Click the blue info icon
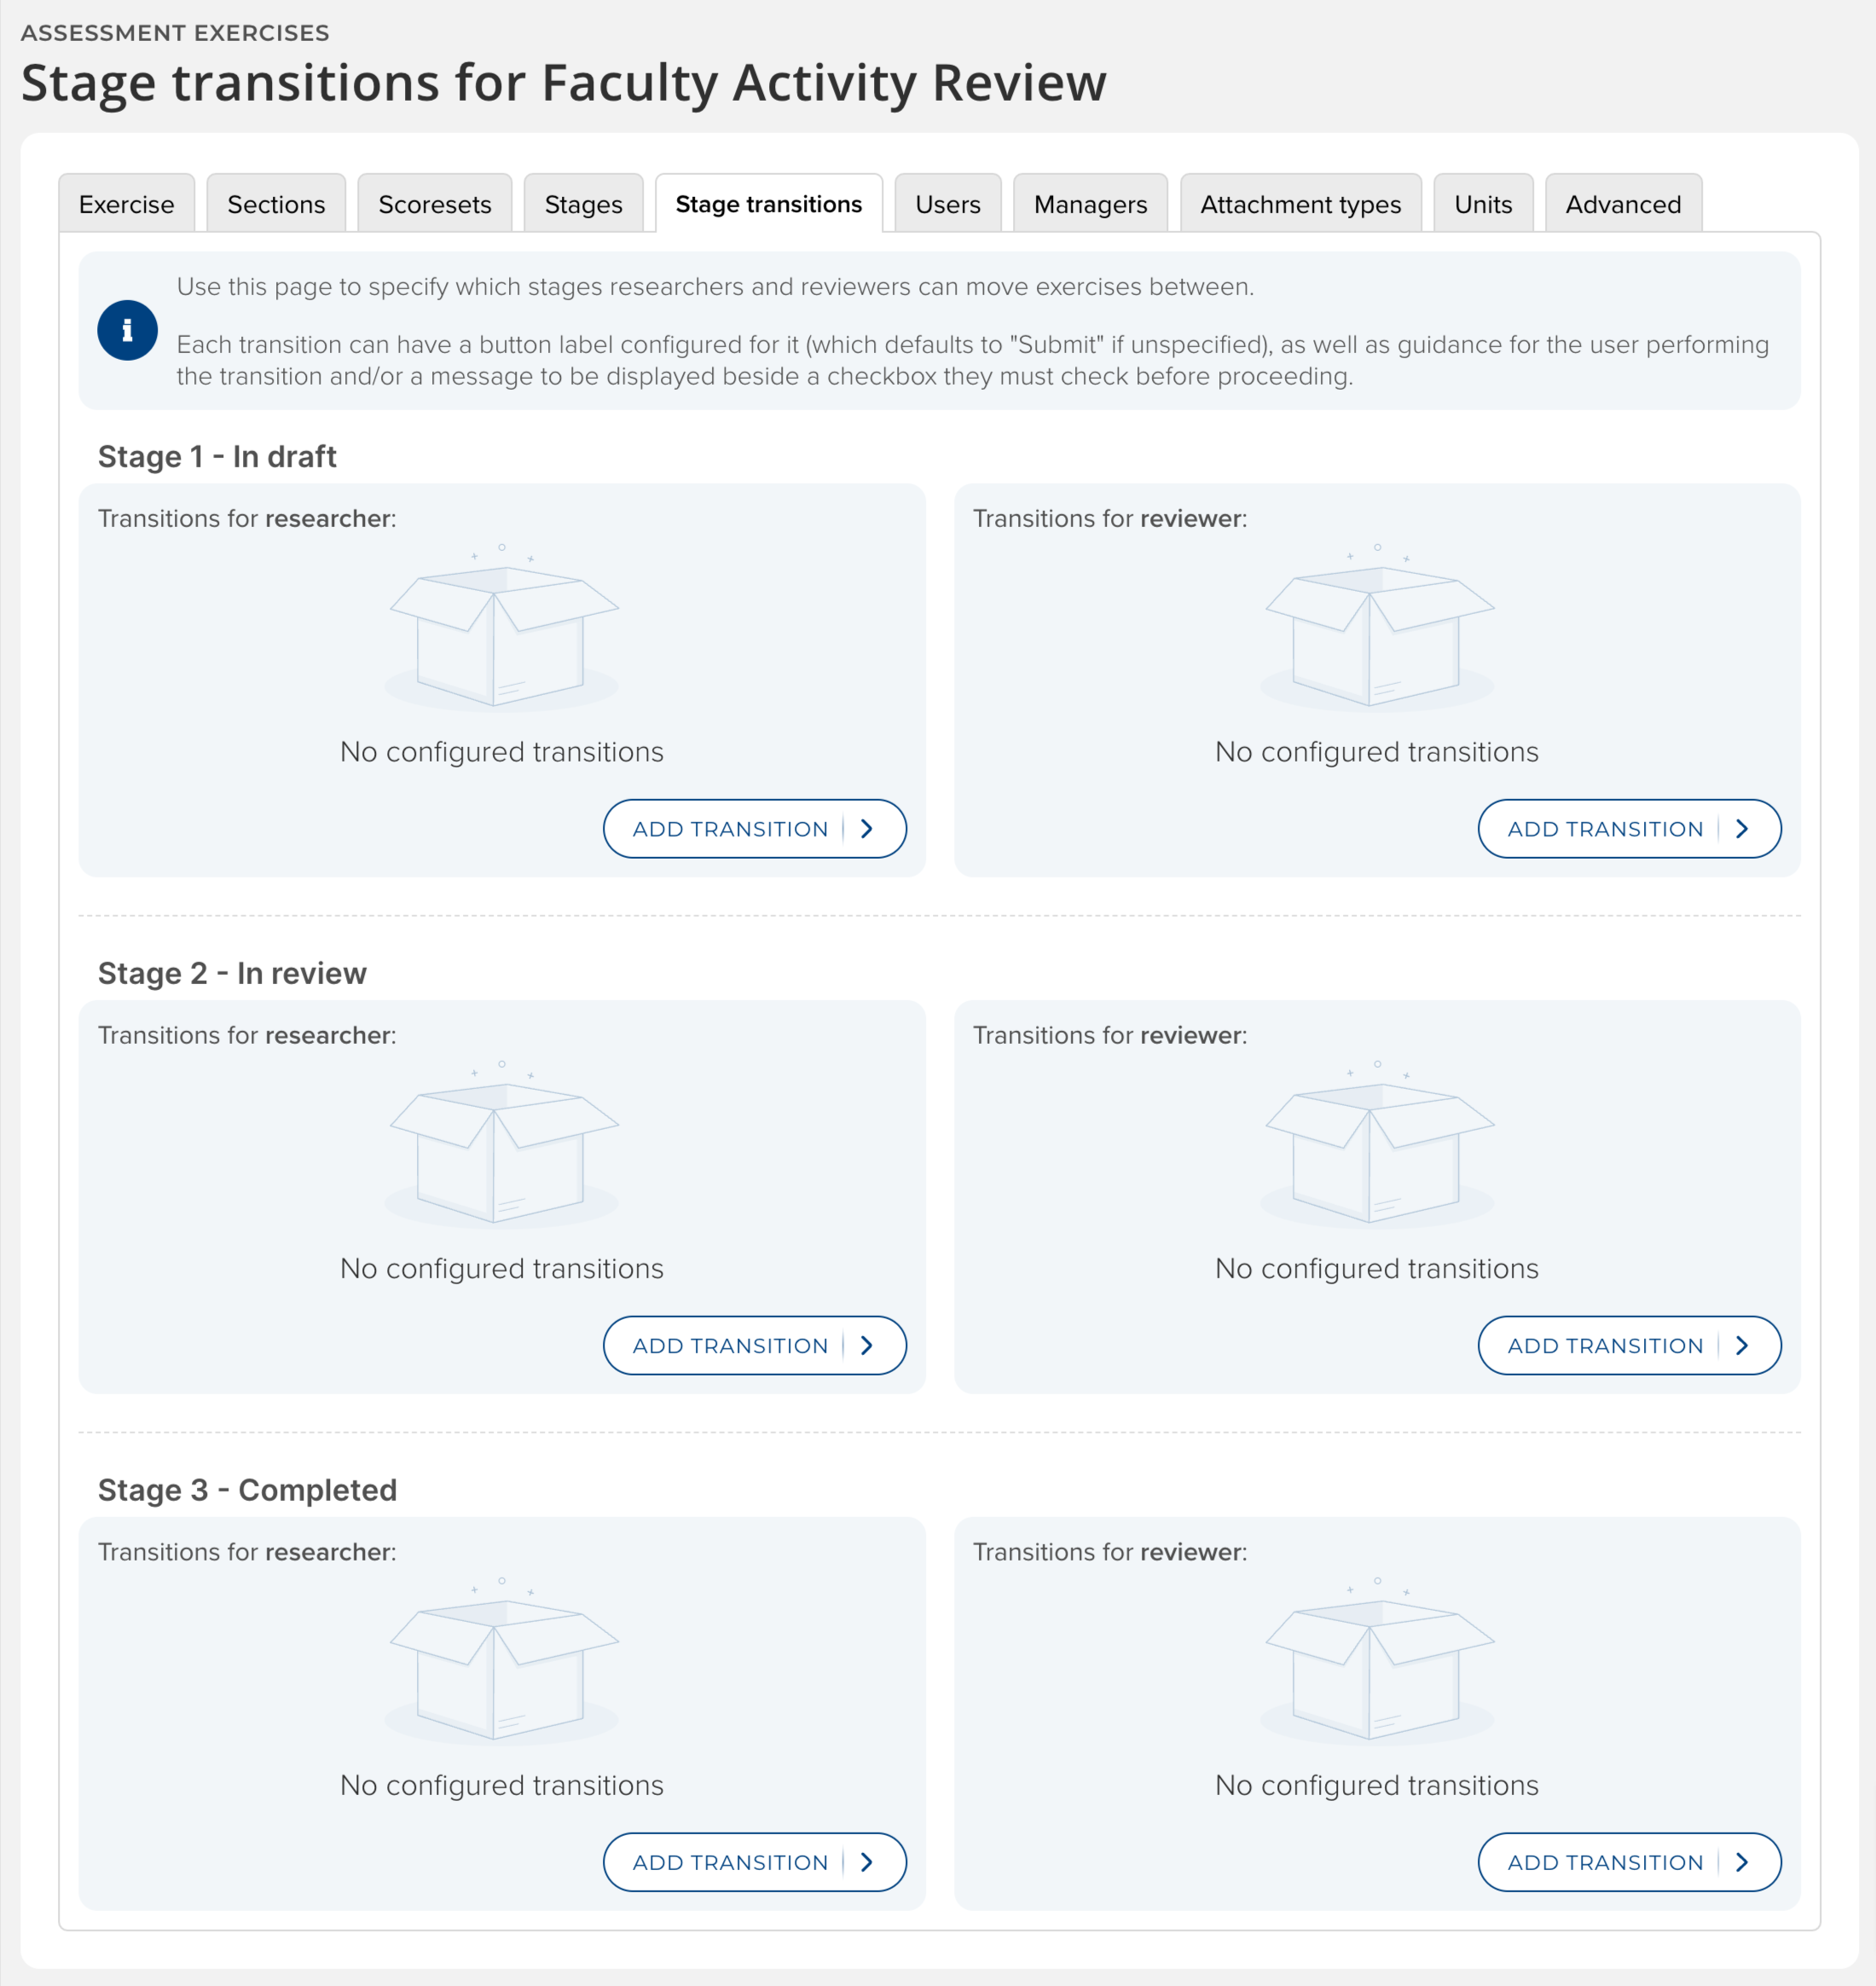The image size is (1876, 1986). 127,330
